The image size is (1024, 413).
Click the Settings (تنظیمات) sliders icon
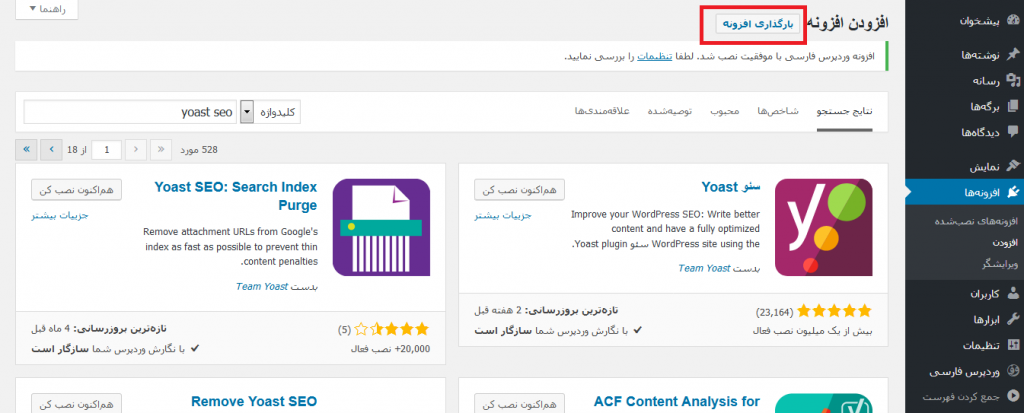(1014, 345)
